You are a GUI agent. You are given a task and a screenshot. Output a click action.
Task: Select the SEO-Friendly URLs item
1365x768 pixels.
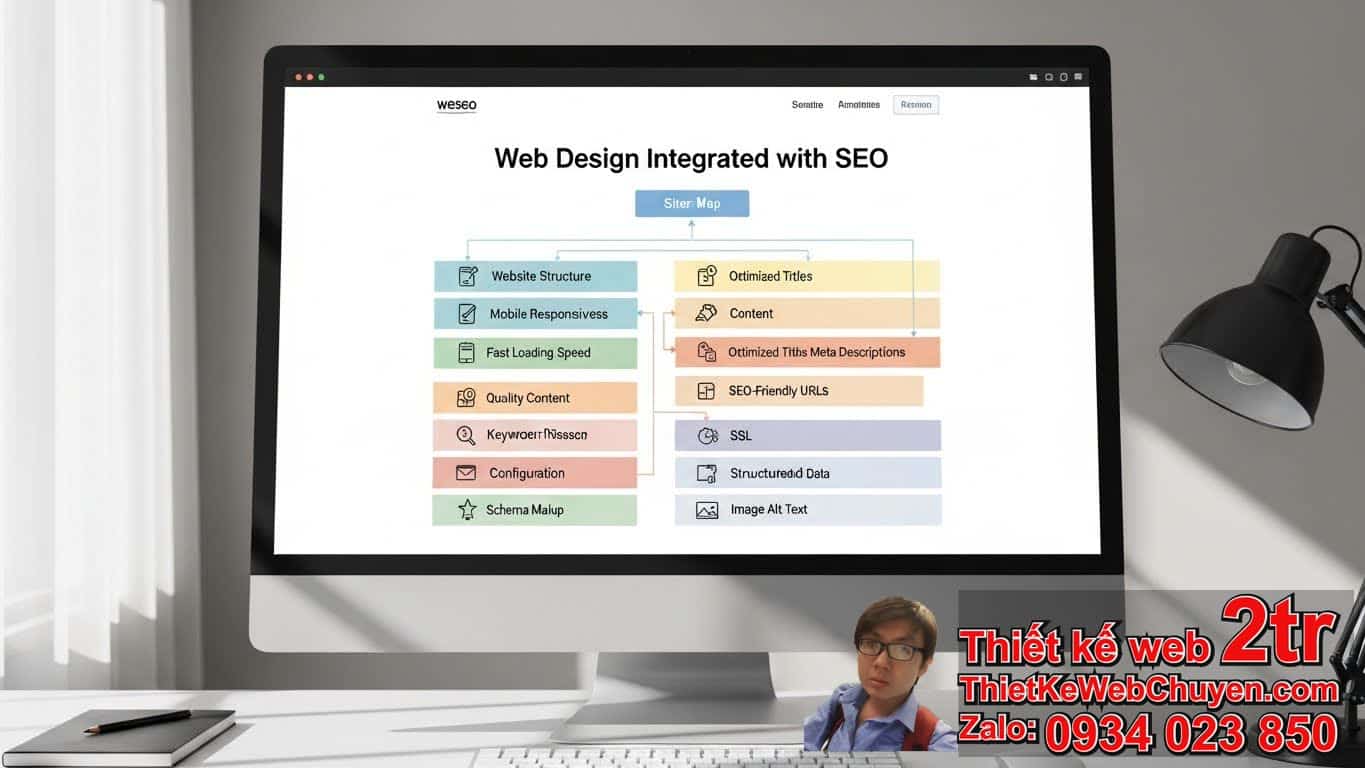(x=798, y=391)
